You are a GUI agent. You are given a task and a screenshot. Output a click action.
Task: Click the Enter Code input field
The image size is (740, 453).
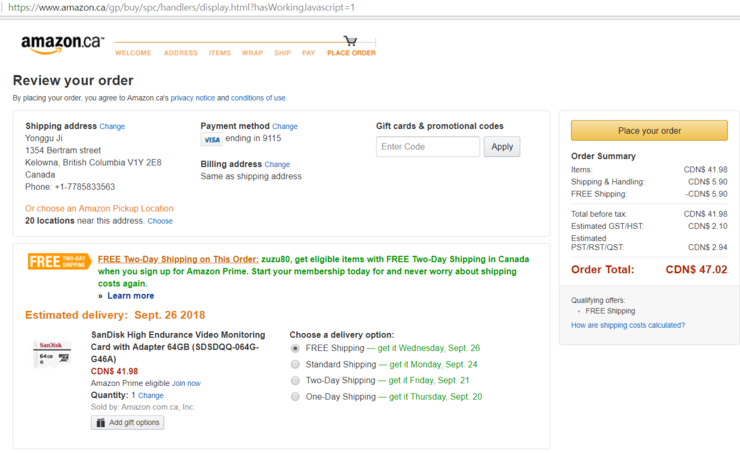click(428, 147)
